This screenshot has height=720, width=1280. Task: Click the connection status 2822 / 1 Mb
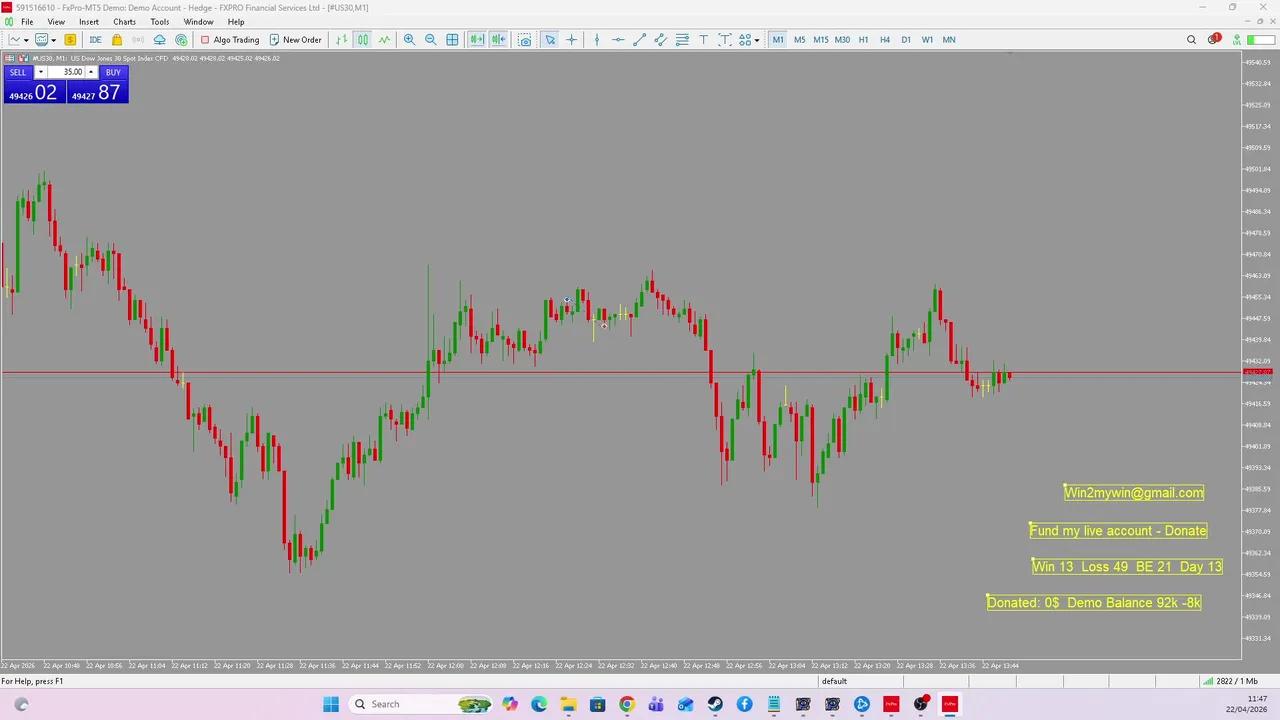point(1230,681)
